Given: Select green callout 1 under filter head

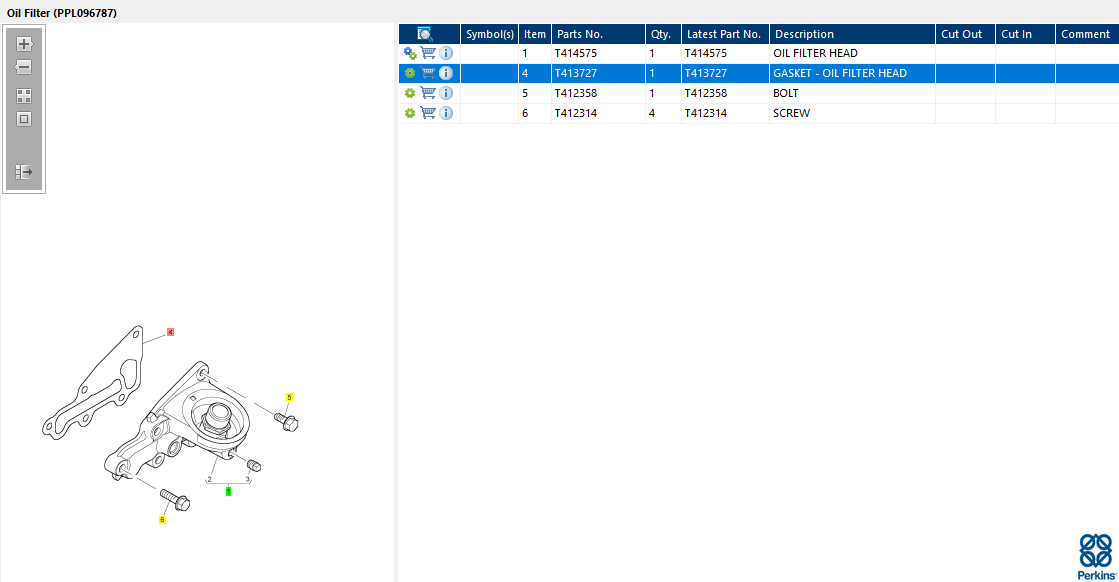Looking at the screenshot, I should pyautogui.click(x=228, y=491).
